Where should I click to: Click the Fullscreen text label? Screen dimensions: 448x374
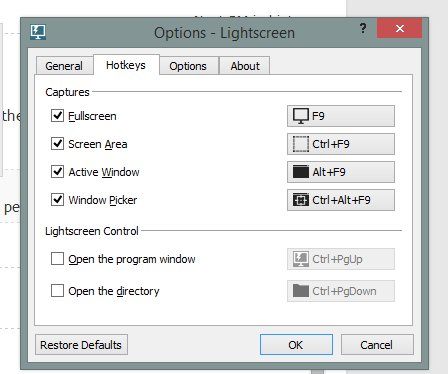click(x=92, y=116)
